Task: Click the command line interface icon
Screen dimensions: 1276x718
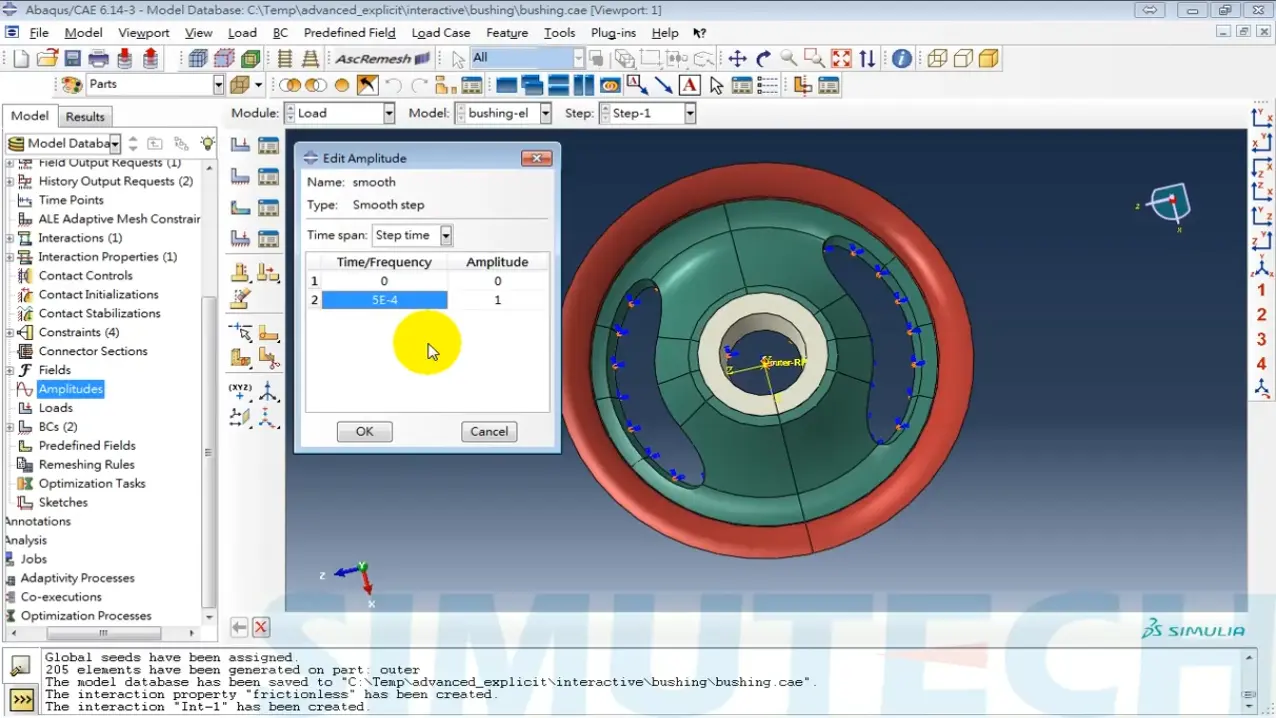Action: tap(20, 698)
